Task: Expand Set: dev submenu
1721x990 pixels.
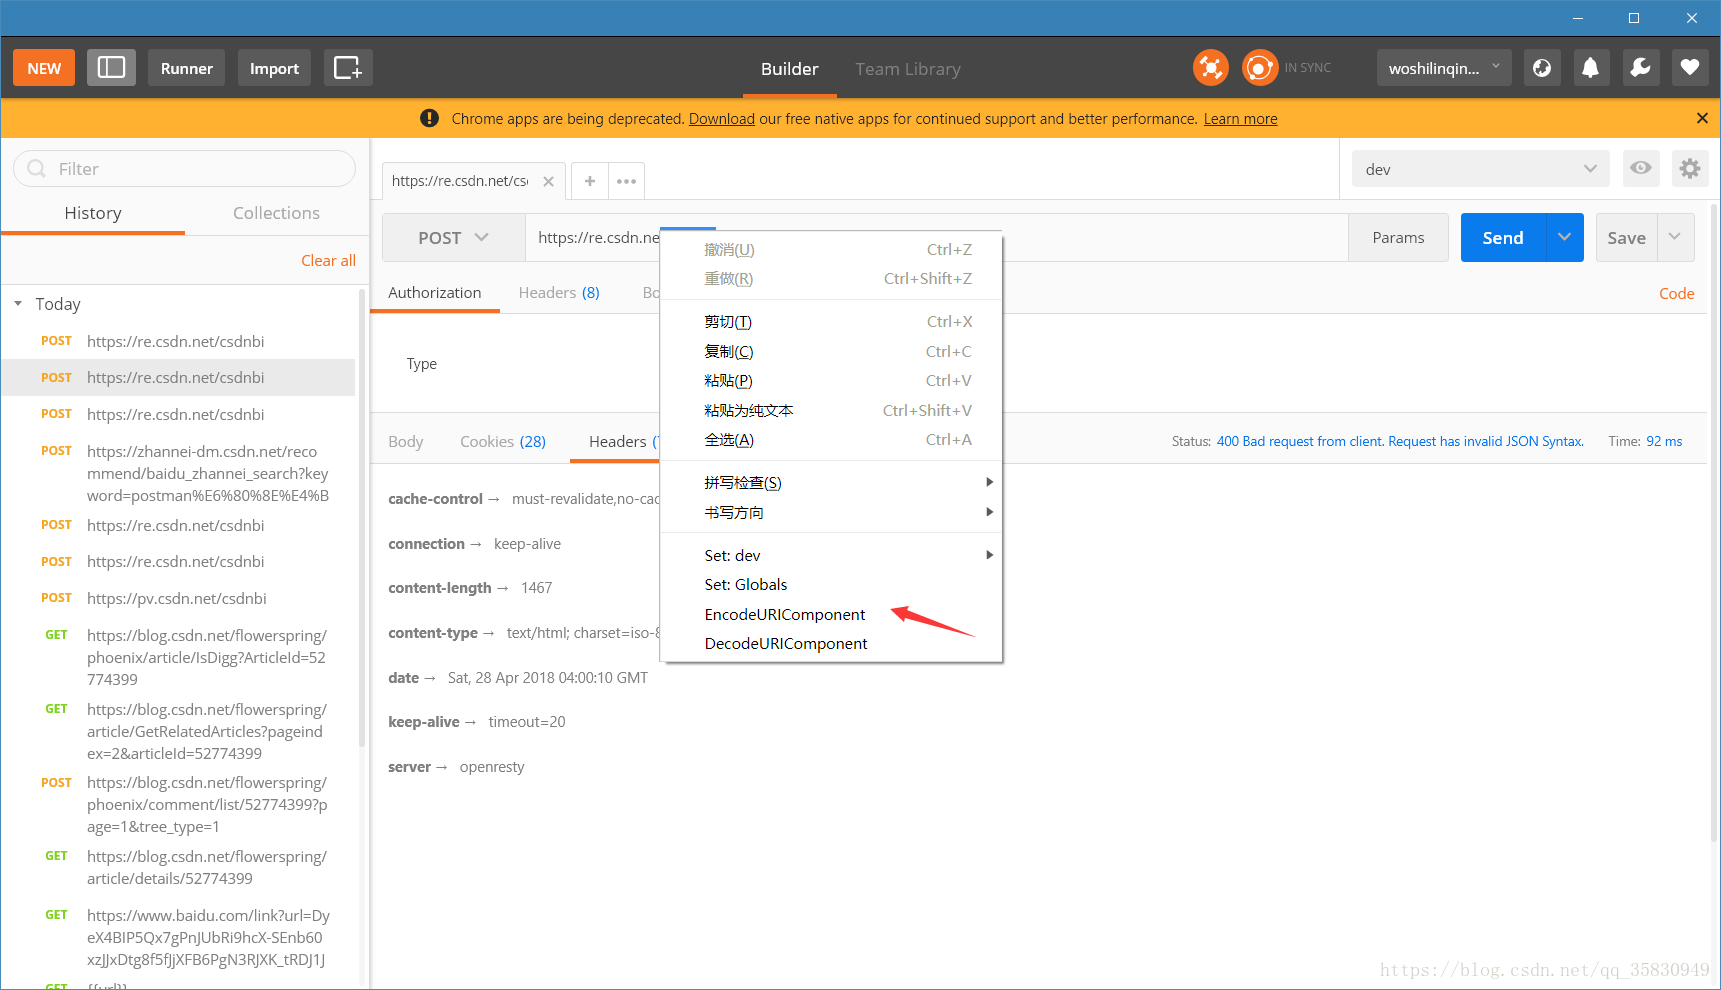Action: click(832, 555)
